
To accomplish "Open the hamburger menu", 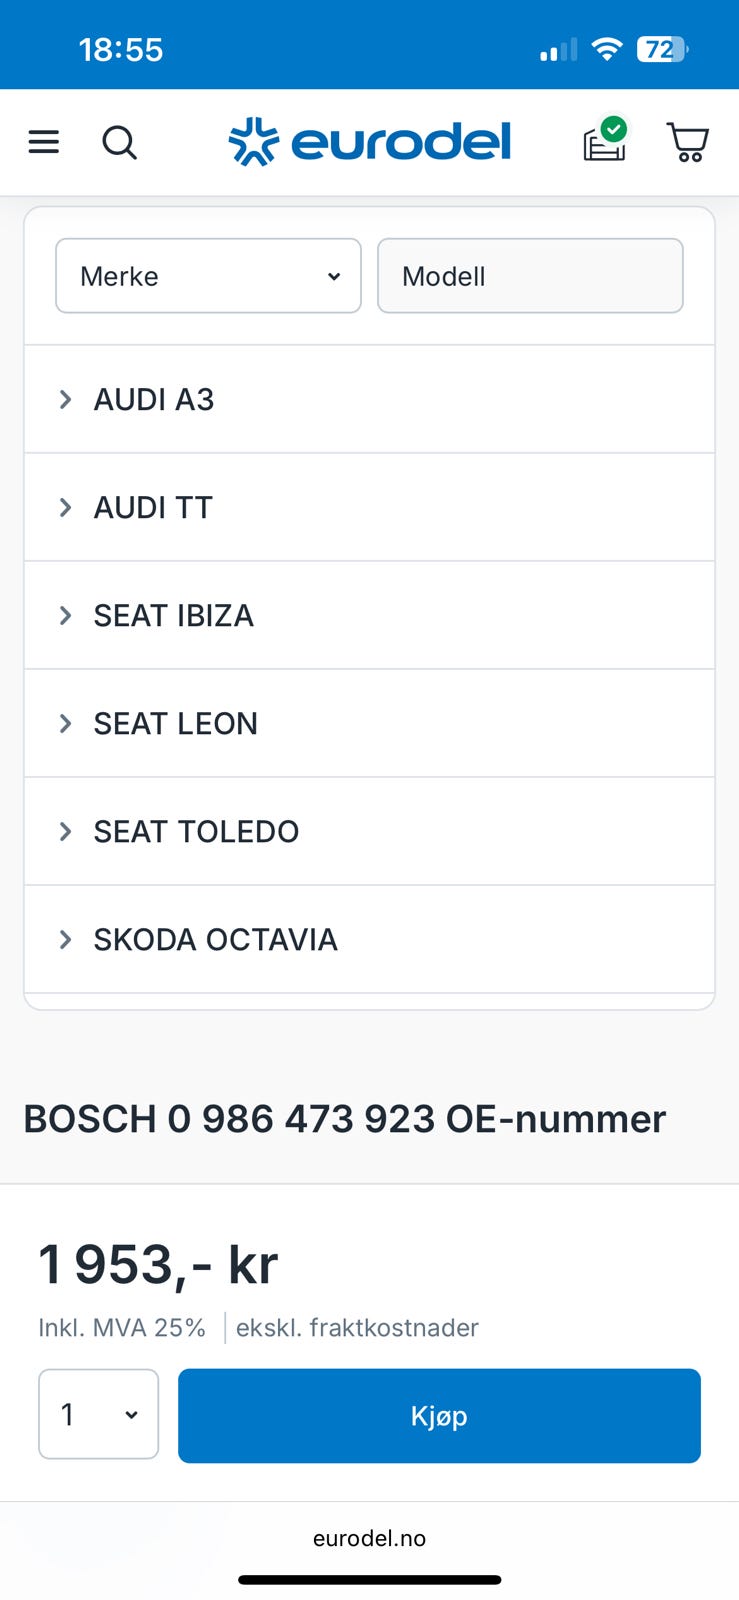I will pyautogui.click(x=43, y=142).
